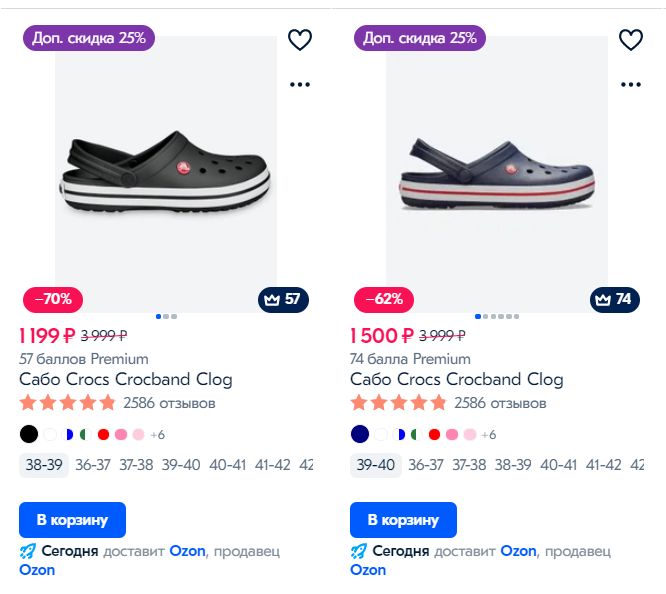Select size 36-37 for the black clog

click(92, 465)
